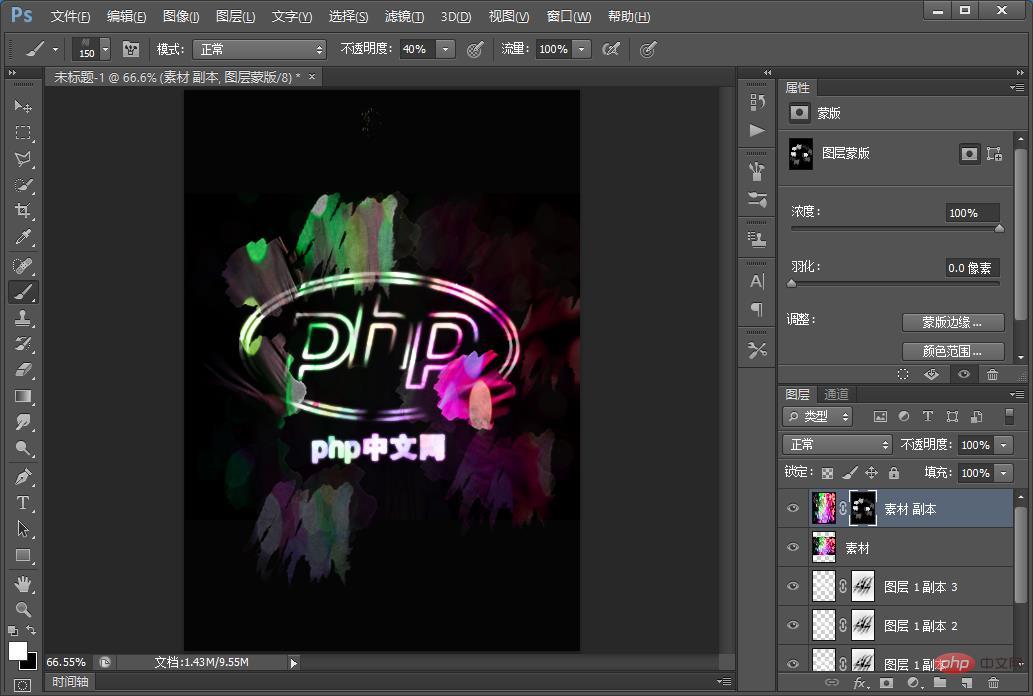Add a layer mask from Layers panel footer
This screenshot has height=696, width=1033.
[886, 683]
